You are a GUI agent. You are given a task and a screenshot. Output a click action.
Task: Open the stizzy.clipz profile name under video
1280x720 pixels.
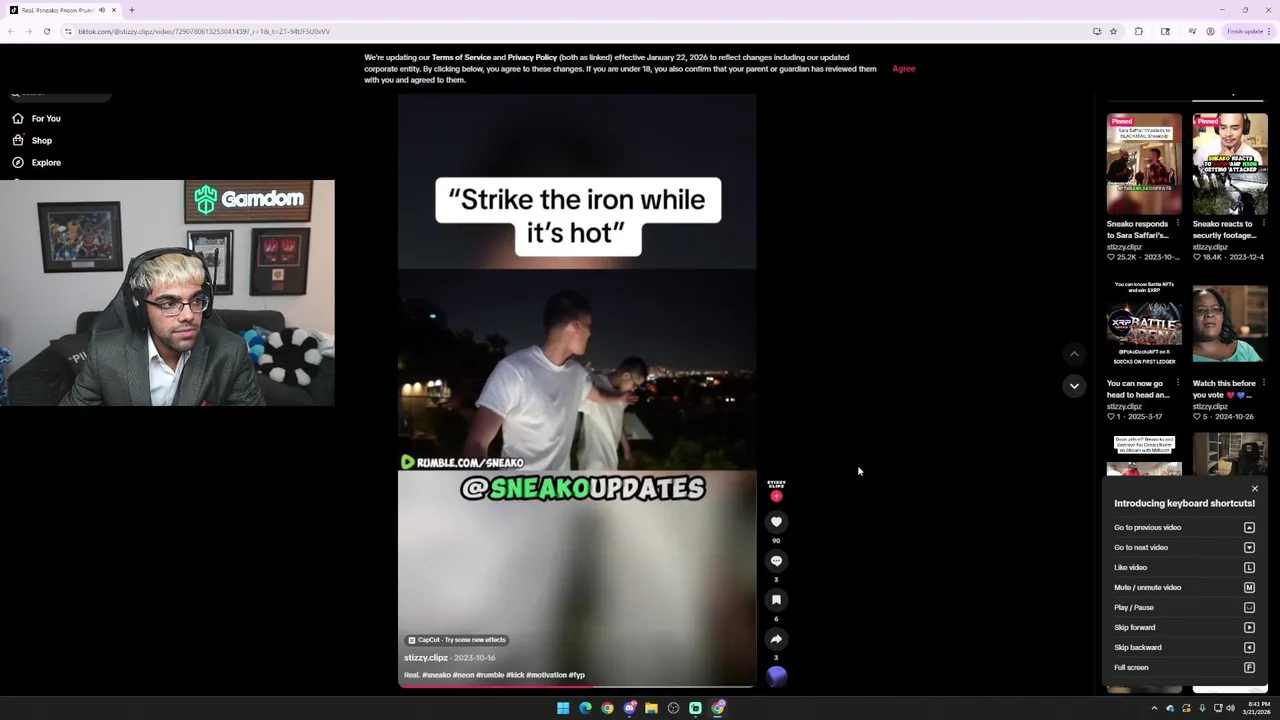point(426,658)
